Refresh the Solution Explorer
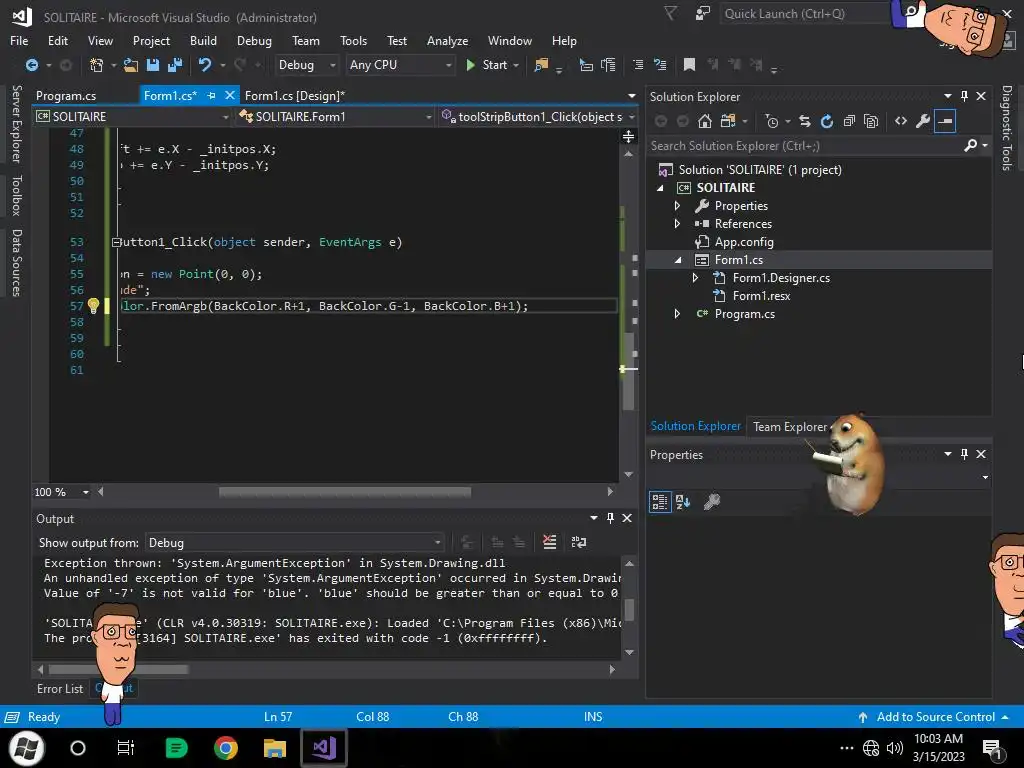Image resolution: width=1024 pixels, height=768 pixels. [x=827, y=121]
